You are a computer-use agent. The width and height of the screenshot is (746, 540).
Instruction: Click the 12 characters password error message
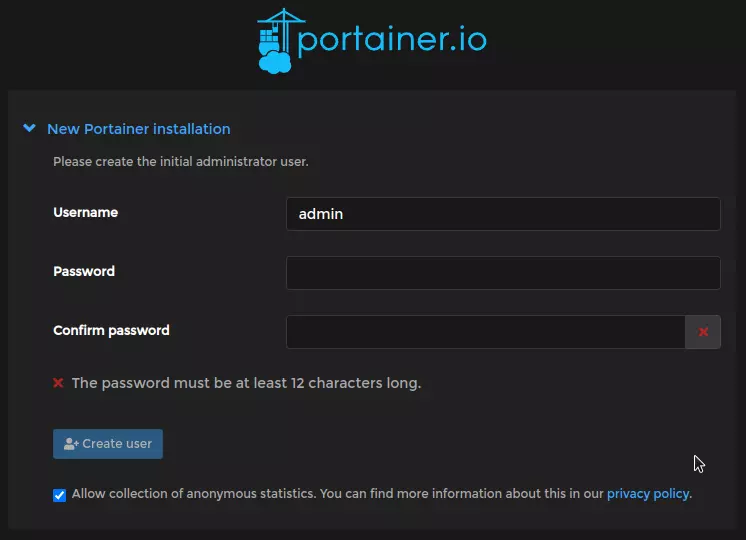coord(246,383)
